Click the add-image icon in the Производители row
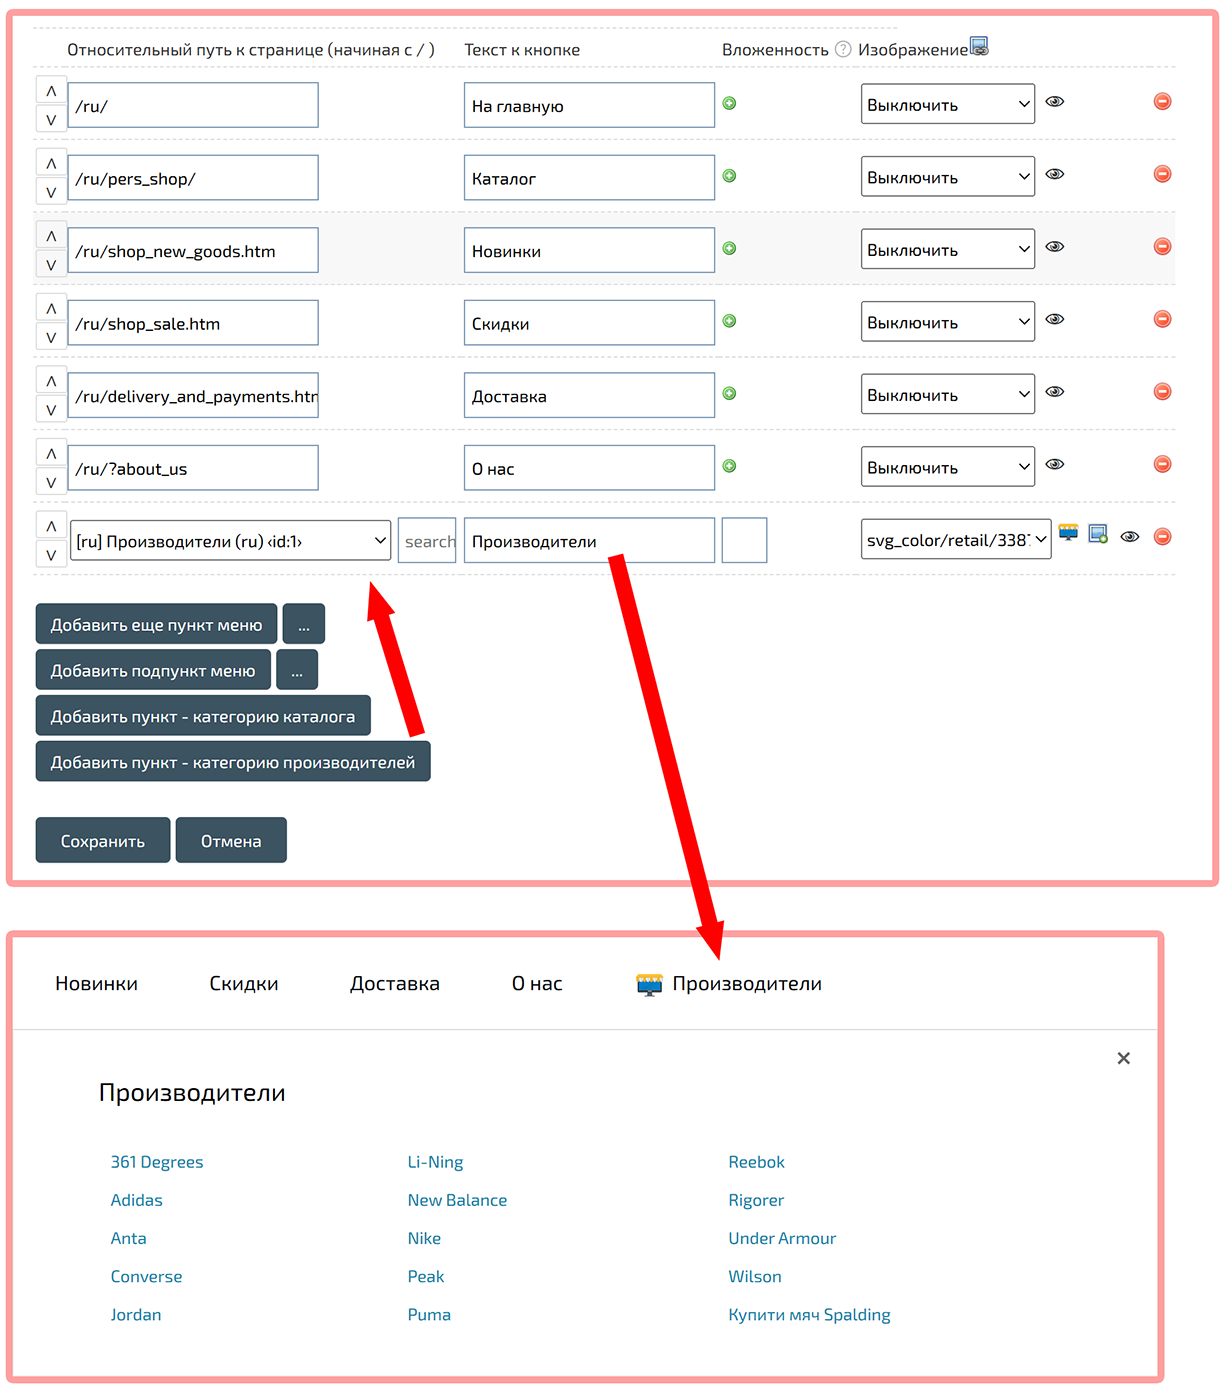 pos(1098,535)
